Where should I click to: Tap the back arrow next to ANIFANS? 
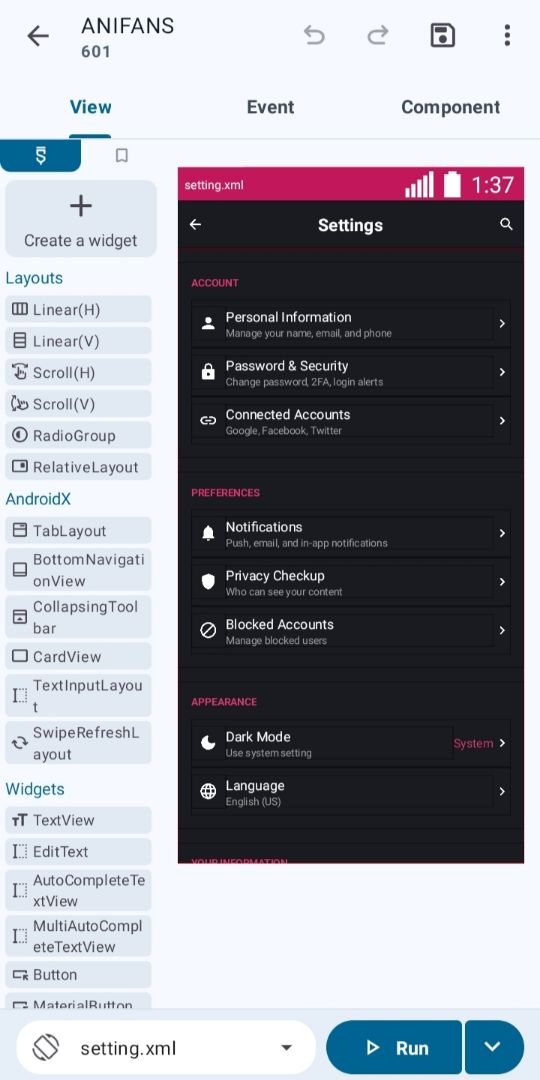tap(38, 36)
